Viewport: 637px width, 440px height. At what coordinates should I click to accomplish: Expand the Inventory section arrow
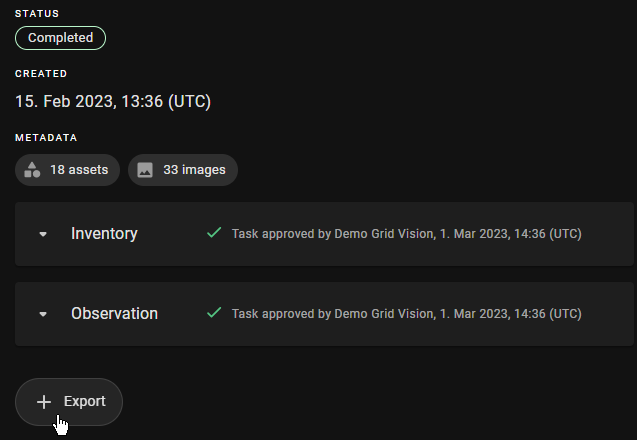pos(43,234)
